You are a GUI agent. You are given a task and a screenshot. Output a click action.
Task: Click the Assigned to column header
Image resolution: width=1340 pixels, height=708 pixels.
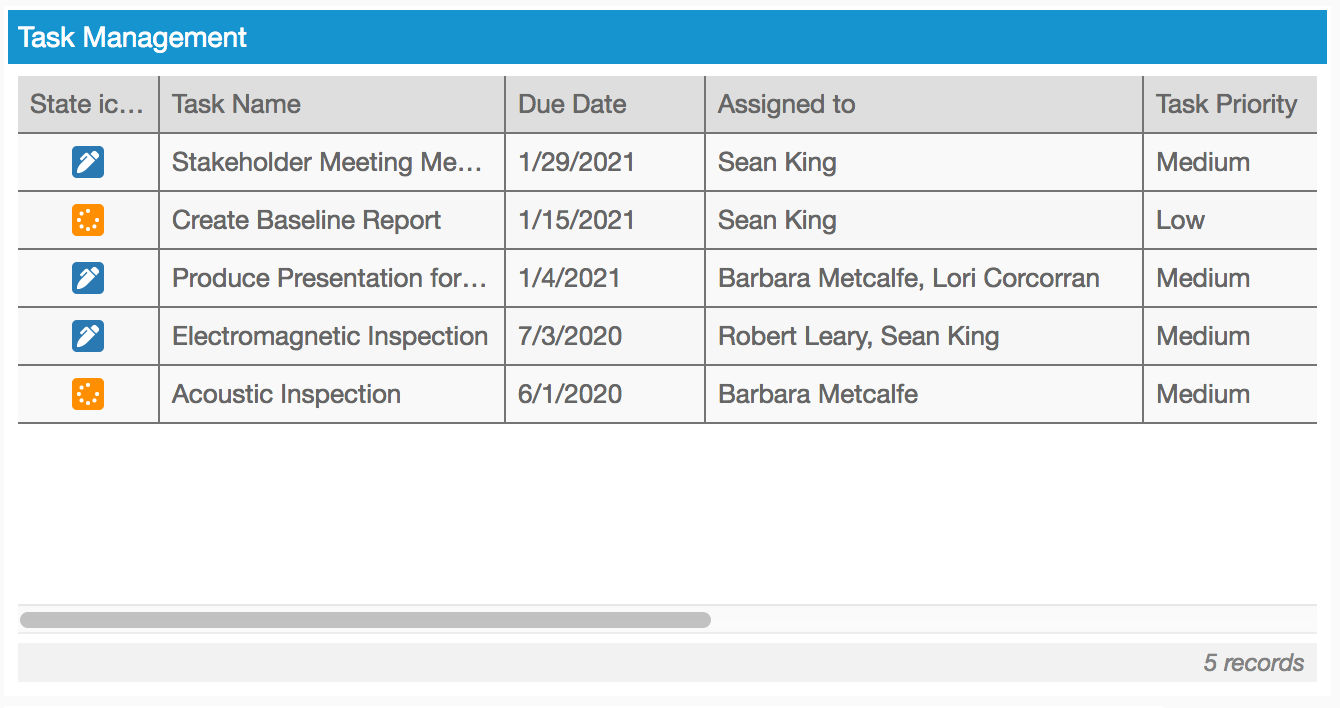pyautogui.click(x=786, y=104)
